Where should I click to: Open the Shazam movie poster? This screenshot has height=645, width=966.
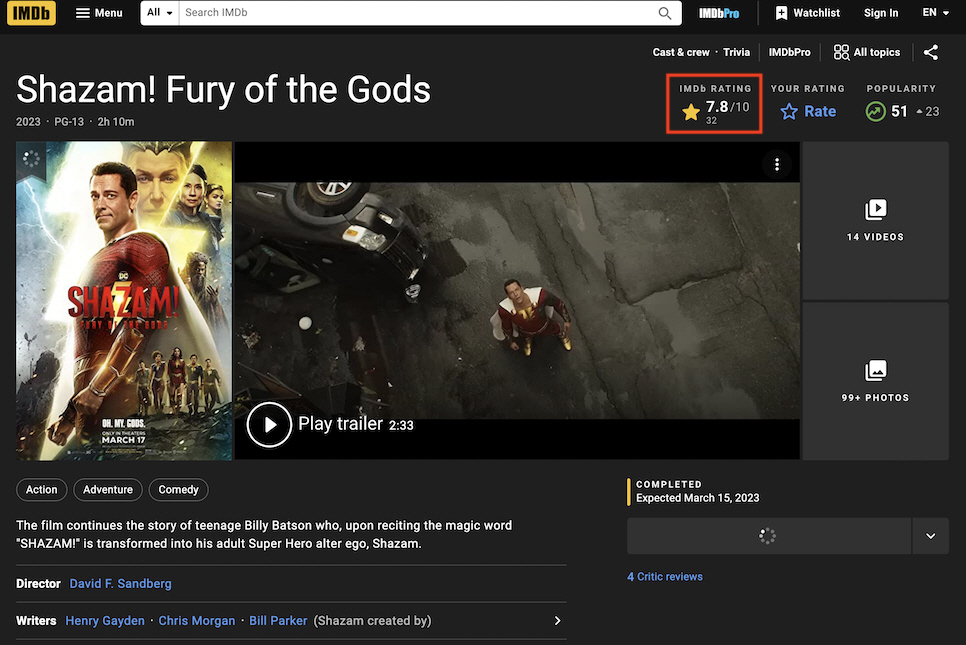(x=124, y=301)
